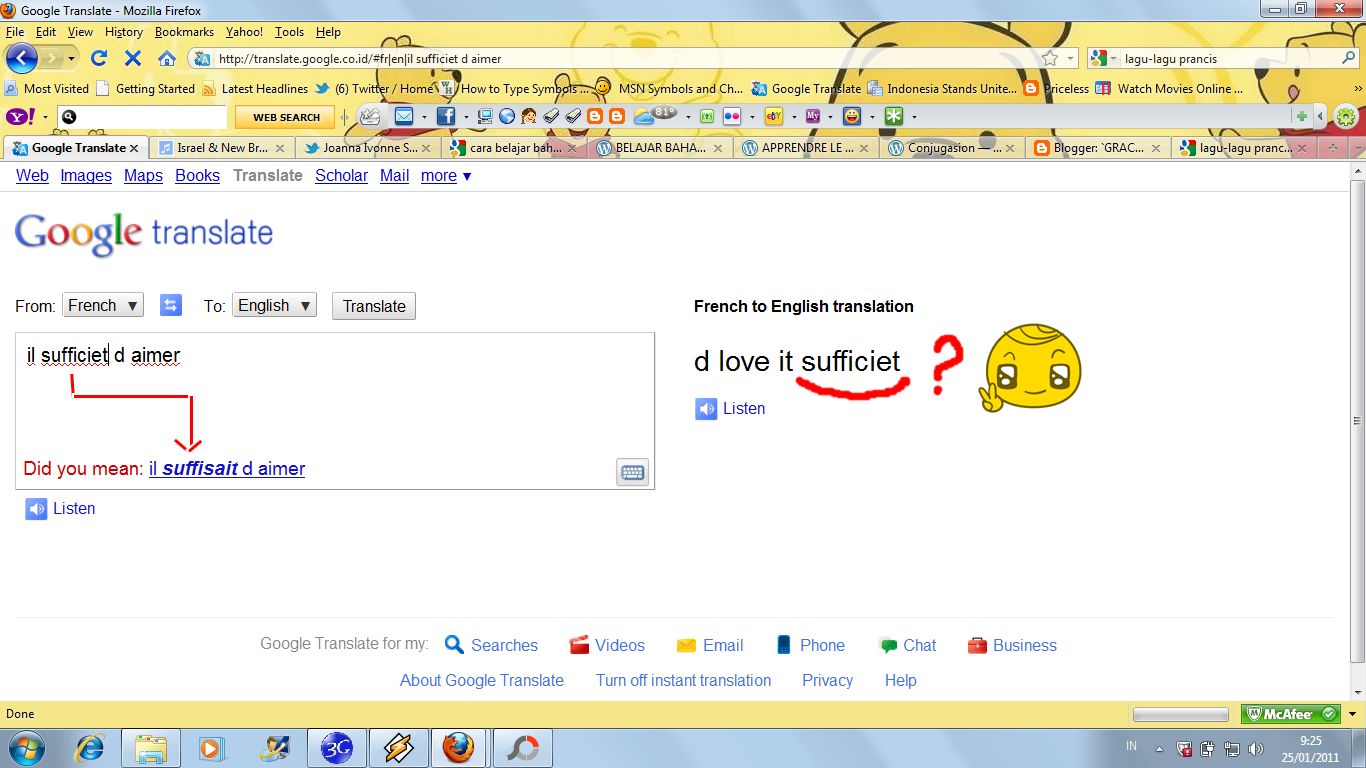
Task: Click 'Turn off instant translation'
Action: (x=683, y=681)
